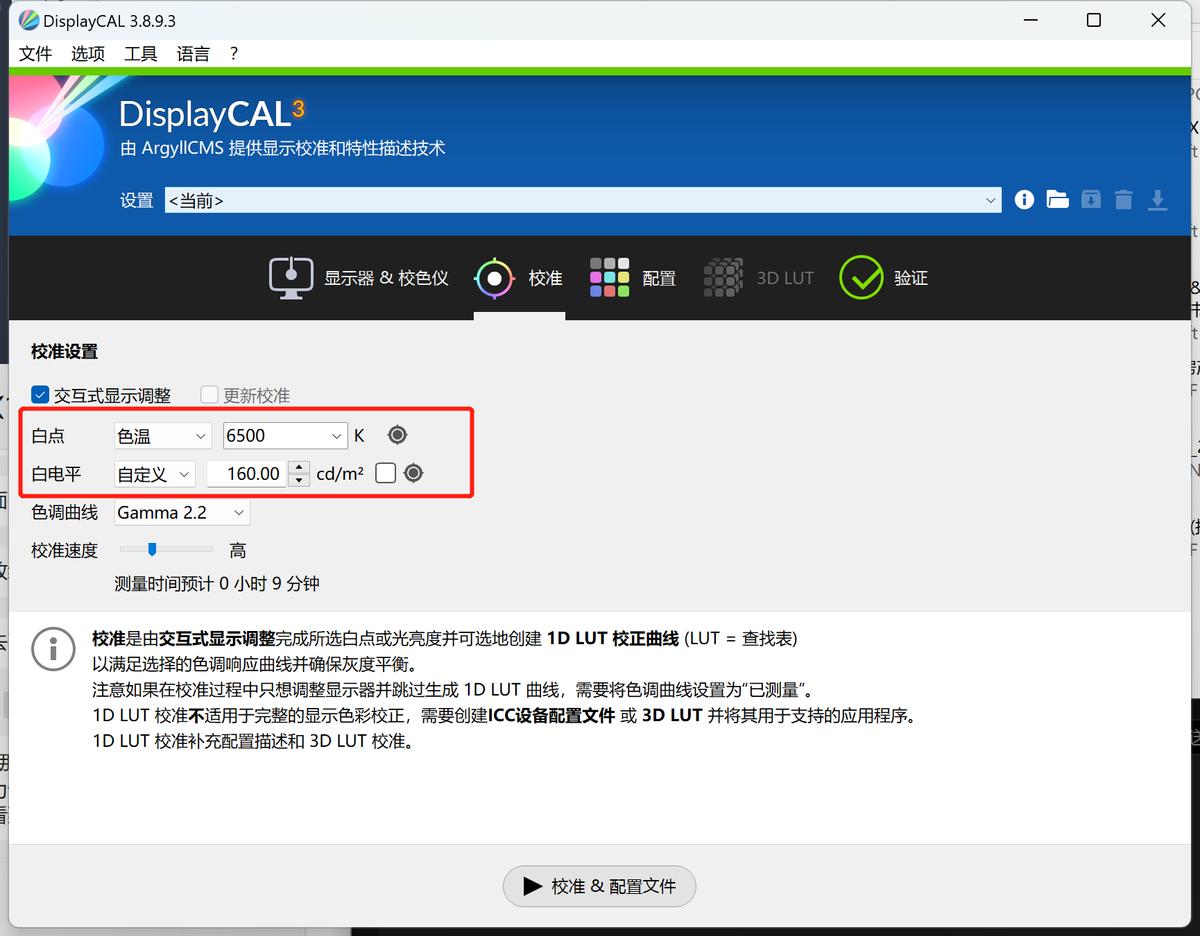Click the whitepoint measurement target icon
This screenshot has height=936, width=1200.
pyautogui.click(x=396, y=434)
